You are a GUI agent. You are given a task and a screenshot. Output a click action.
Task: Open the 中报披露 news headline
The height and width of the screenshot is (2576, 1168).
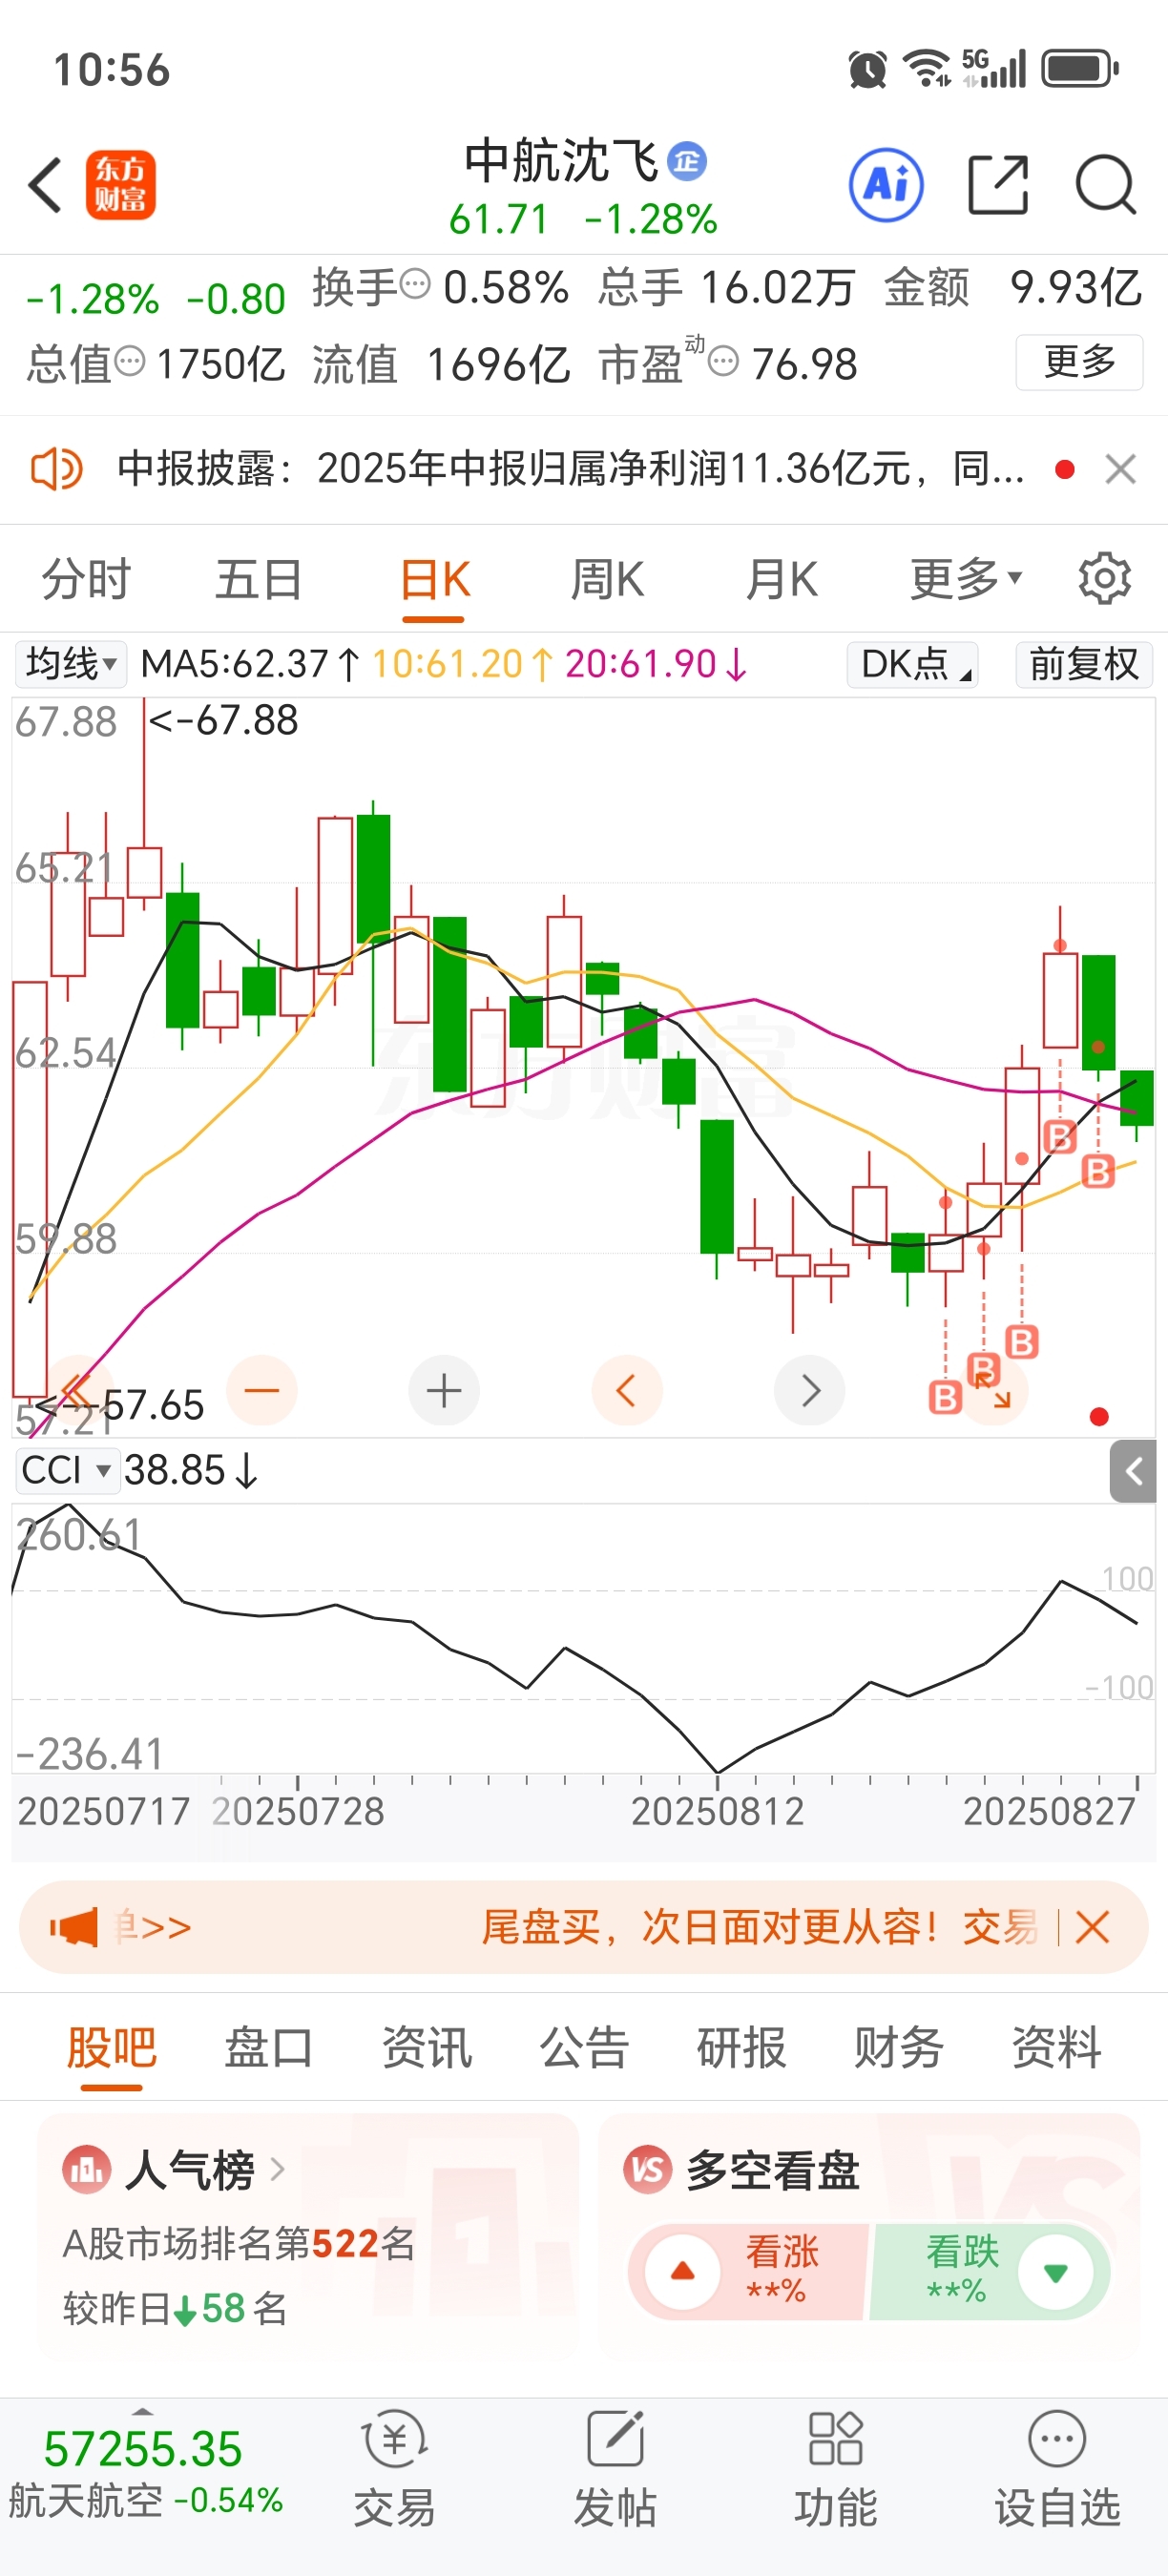pos(570,468)
